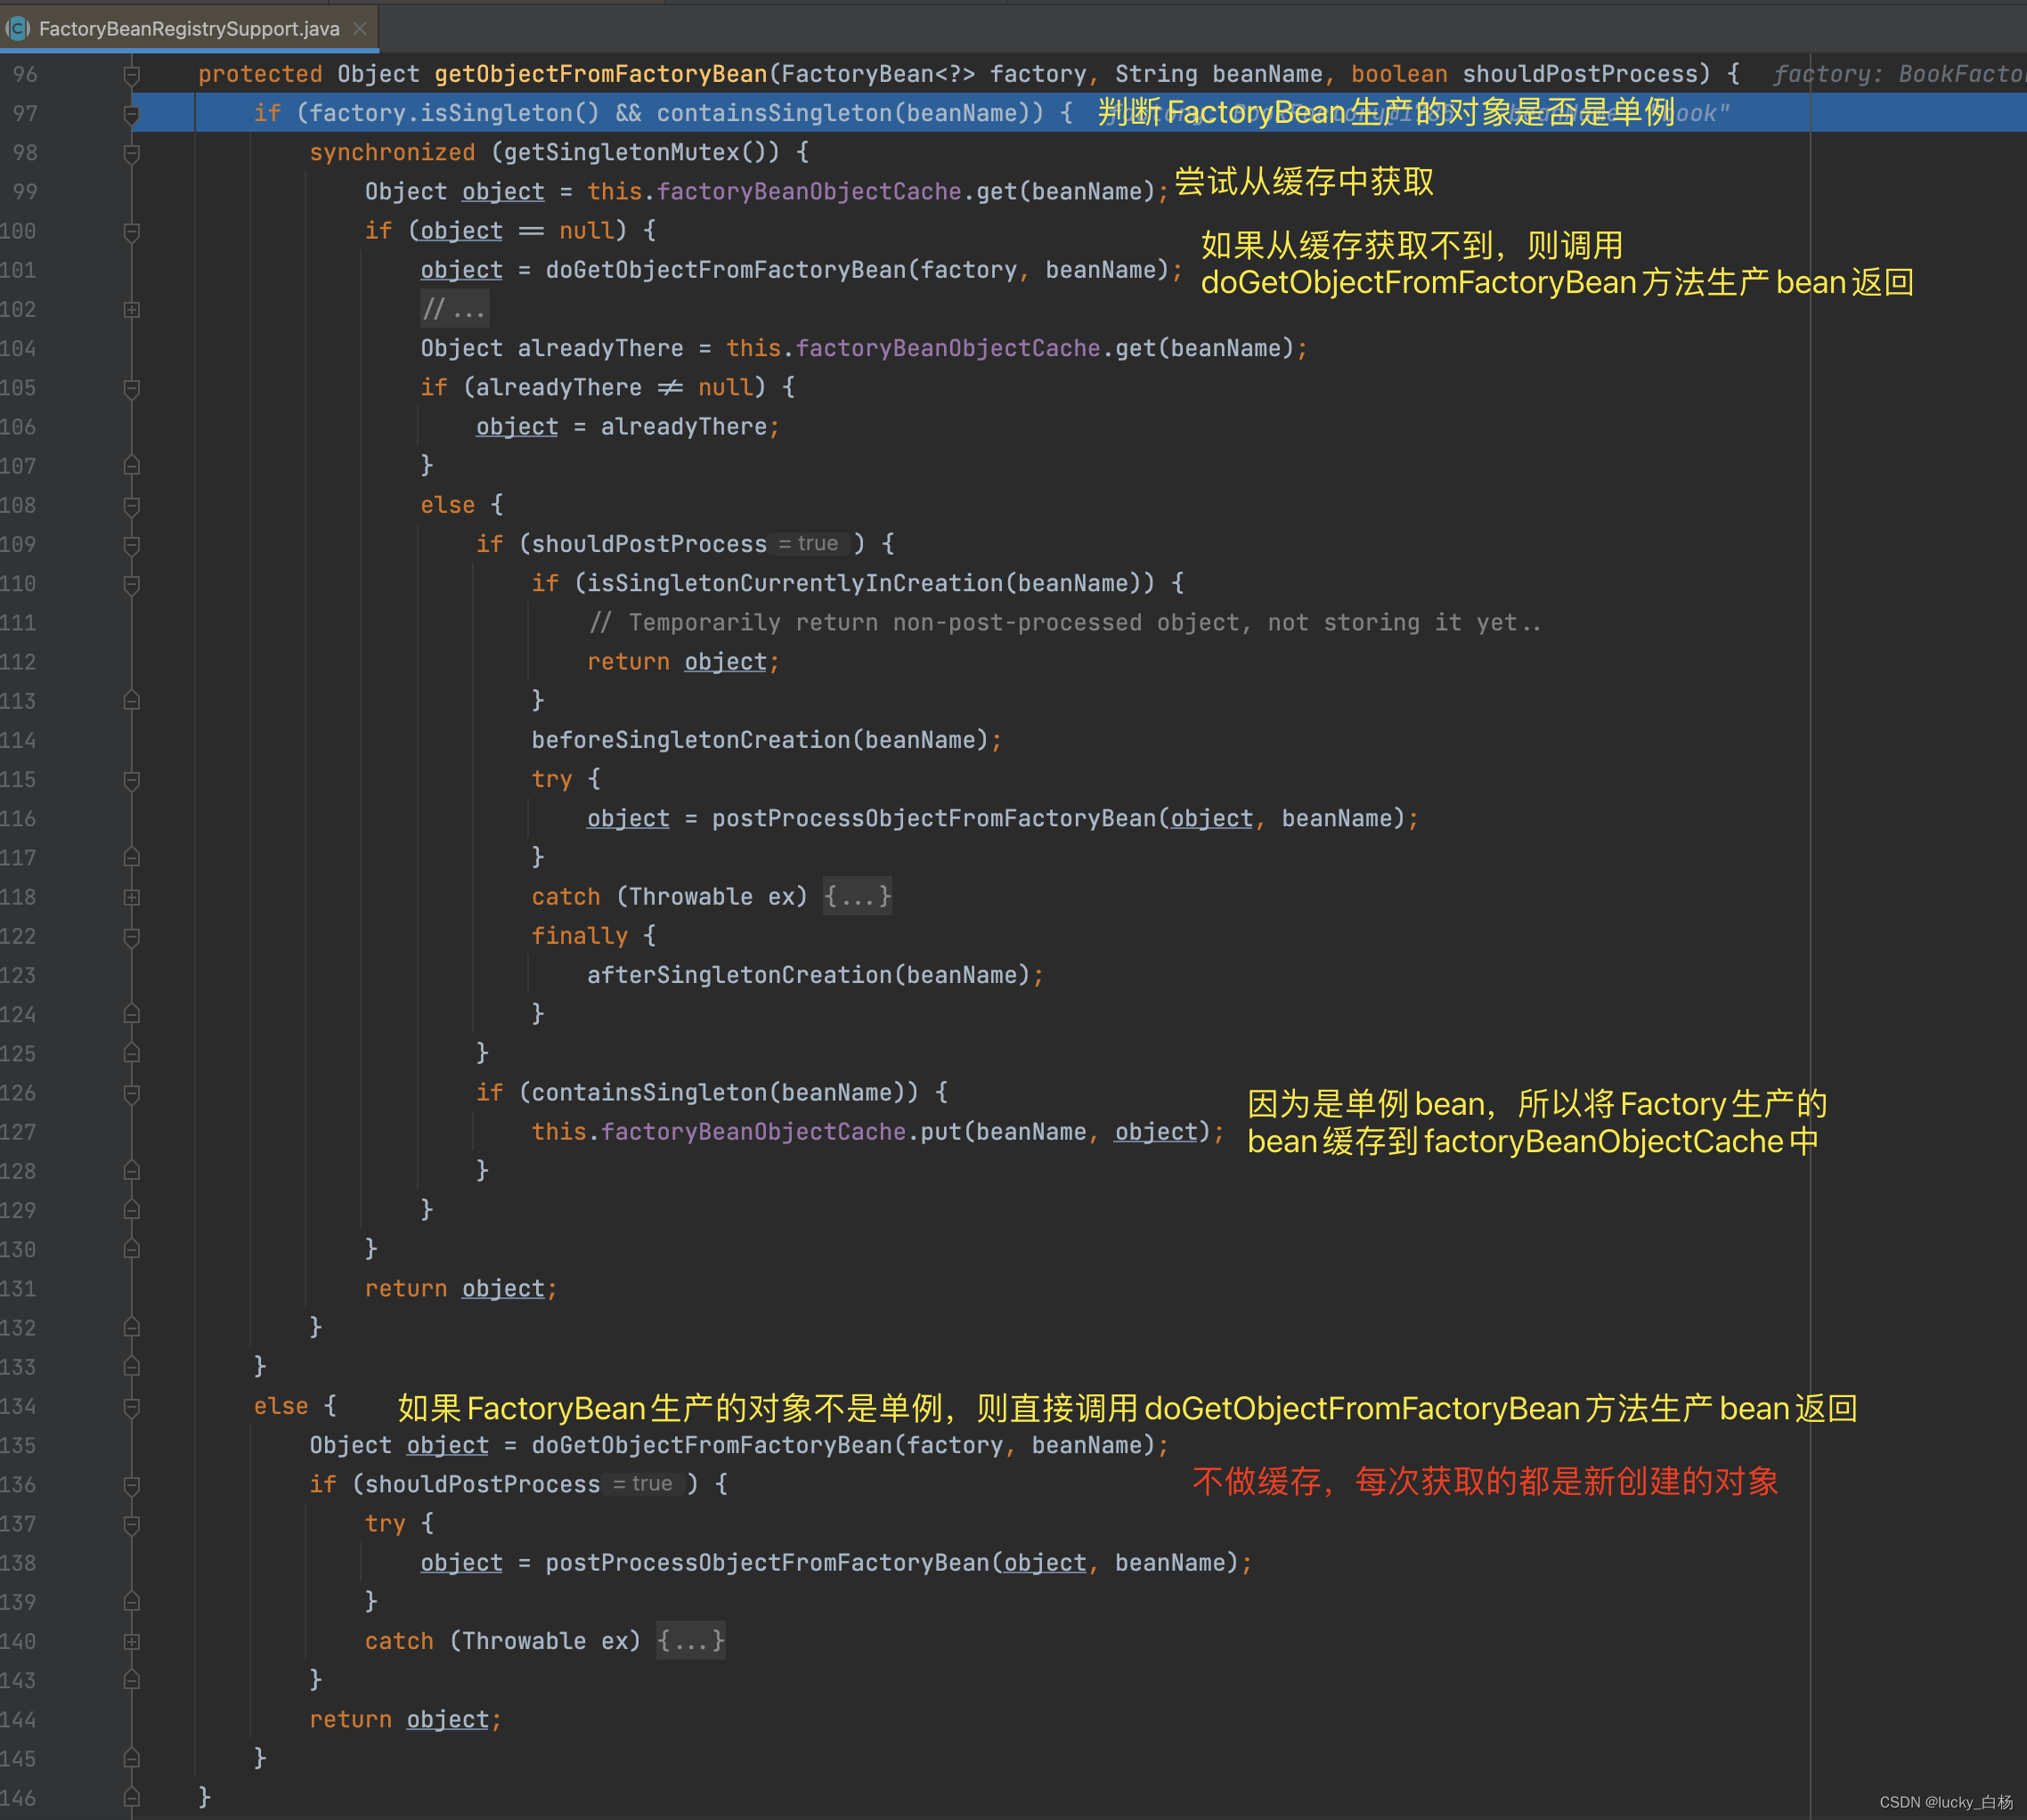The height and width of the screenshot is (1820, 2027).
Task: Click 'return object;' statement on line 144
Action: coord(405,1719)
